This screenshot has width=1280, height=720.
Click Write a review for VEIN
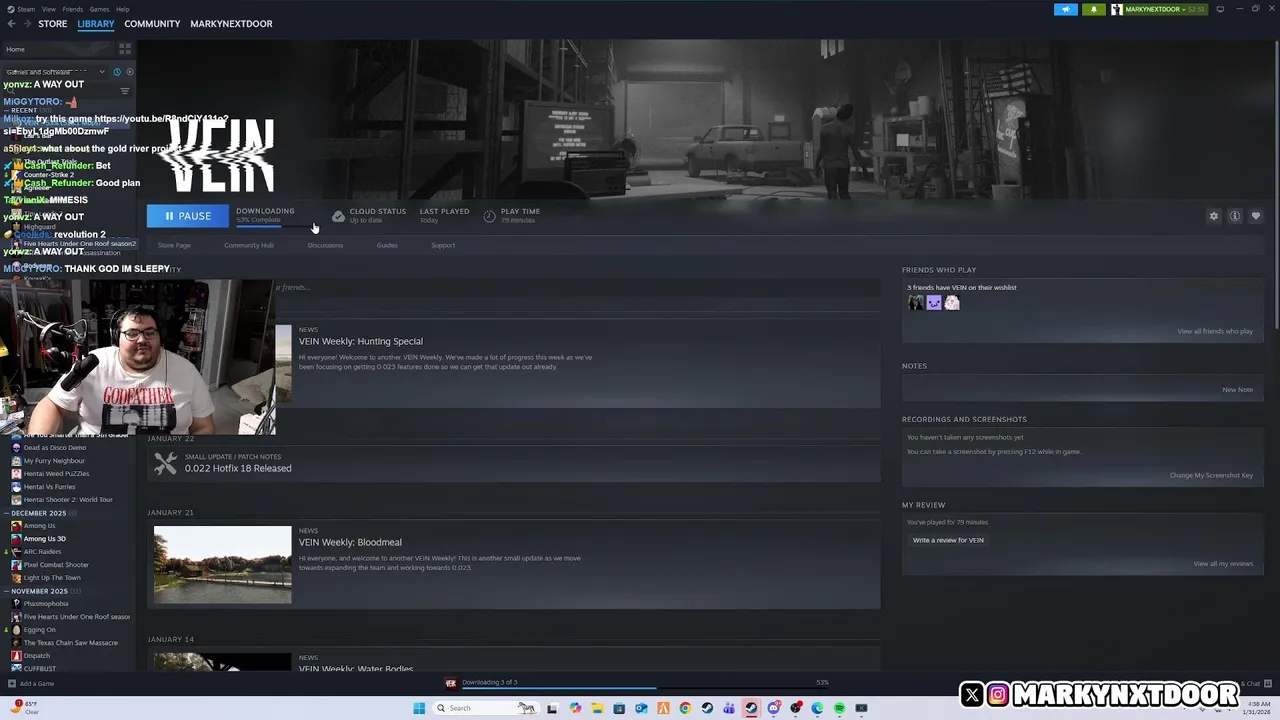click(x=948, y=540)
